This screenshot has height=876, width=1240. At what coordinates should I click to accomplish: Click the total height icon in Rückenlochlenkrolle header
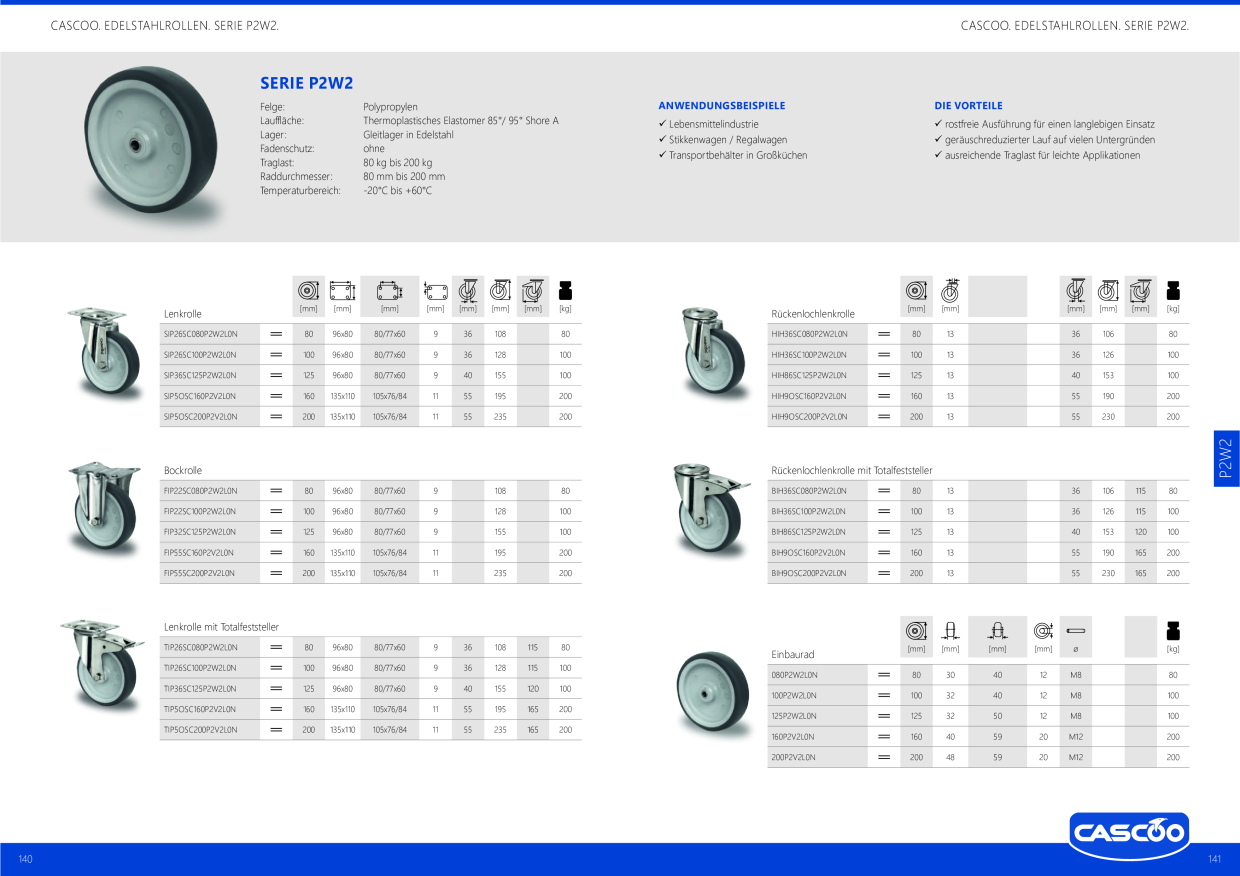coord(1108,290)
